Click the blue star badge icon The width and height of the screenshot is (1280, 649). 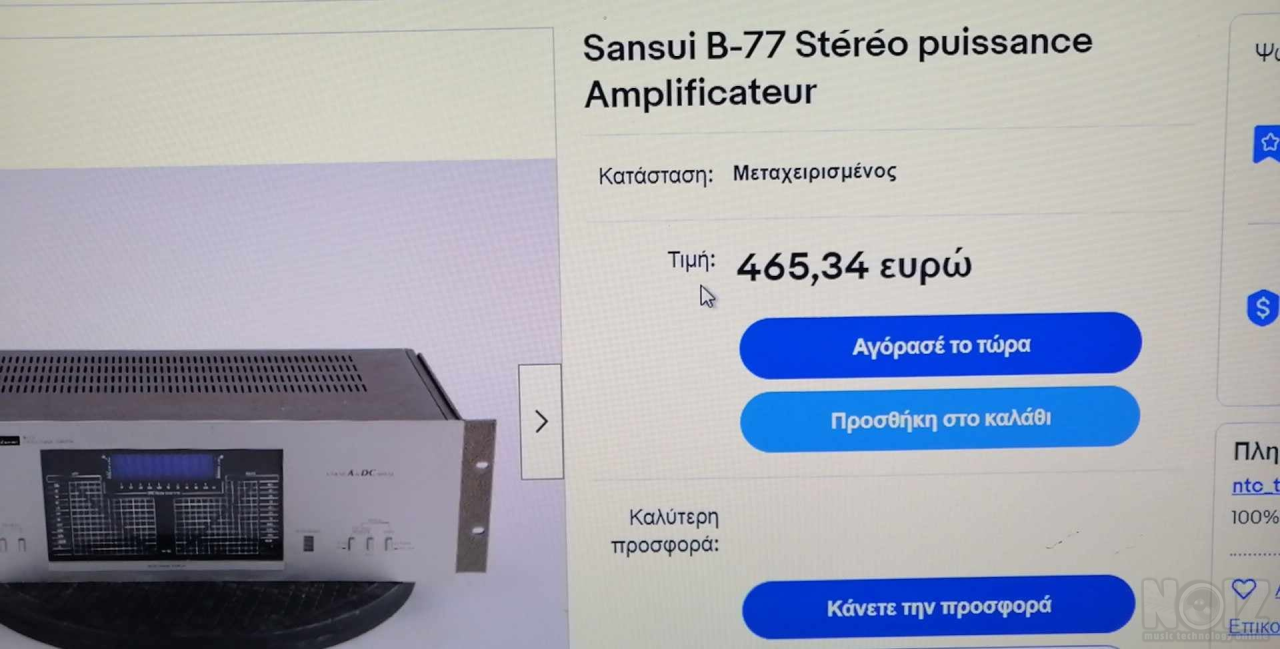click(x=1267, y=144)
